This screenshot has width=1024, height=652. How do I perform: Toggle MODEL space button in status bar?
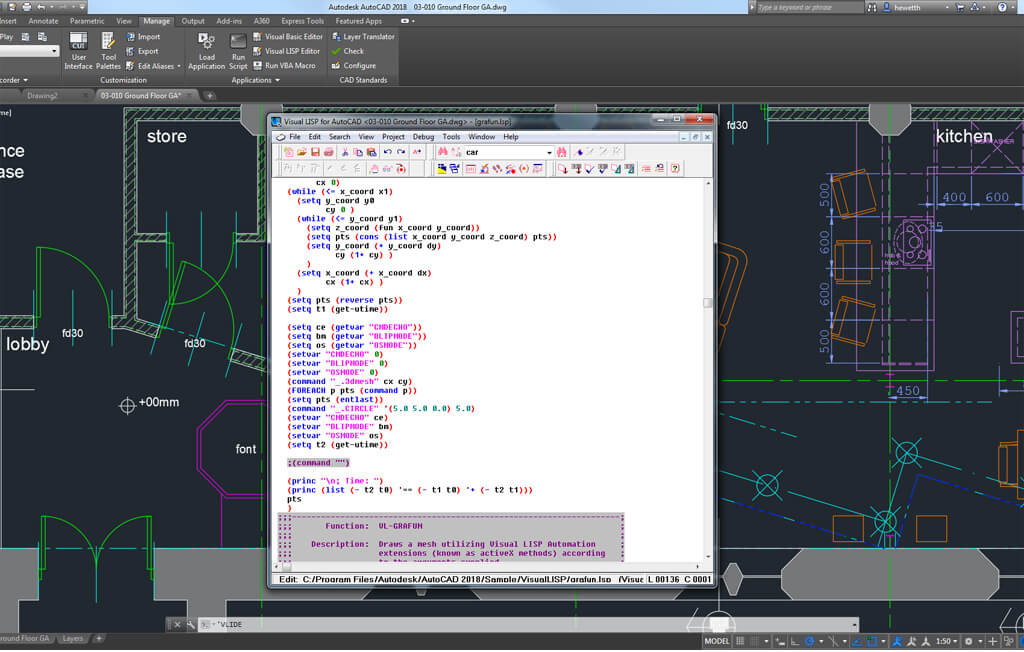716,642
